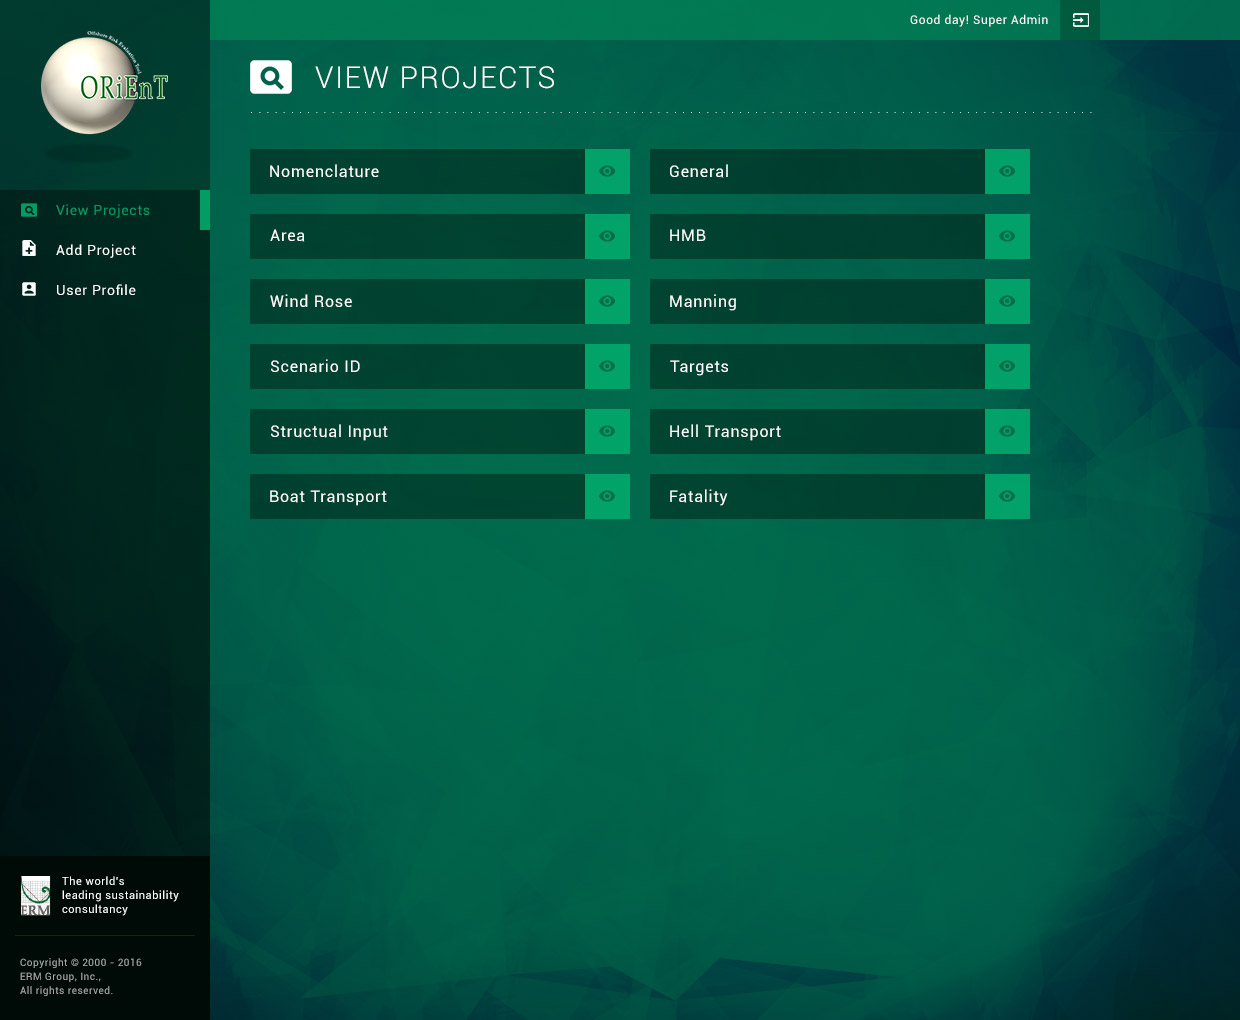Click the Structual Input eye icon

[607, 432]
